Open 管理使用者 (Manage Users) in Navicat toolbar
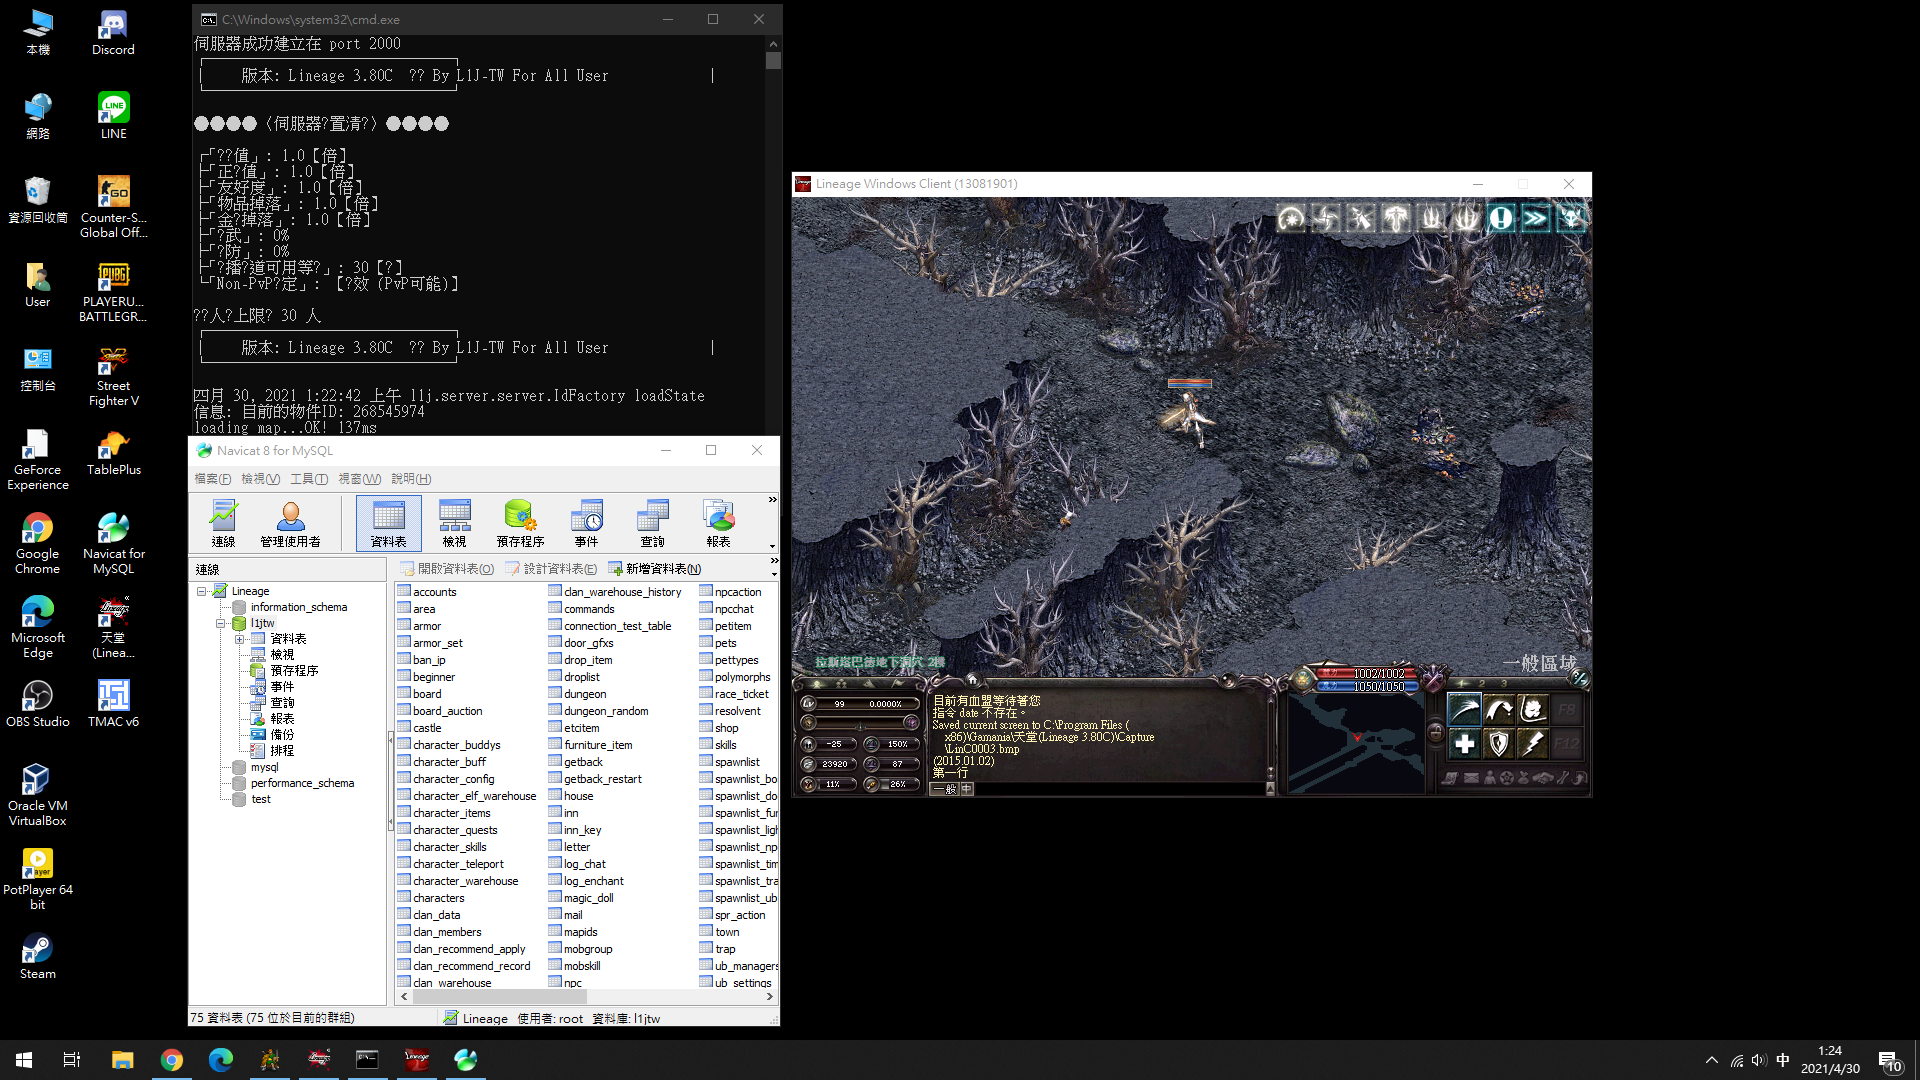 pos(290,523)
